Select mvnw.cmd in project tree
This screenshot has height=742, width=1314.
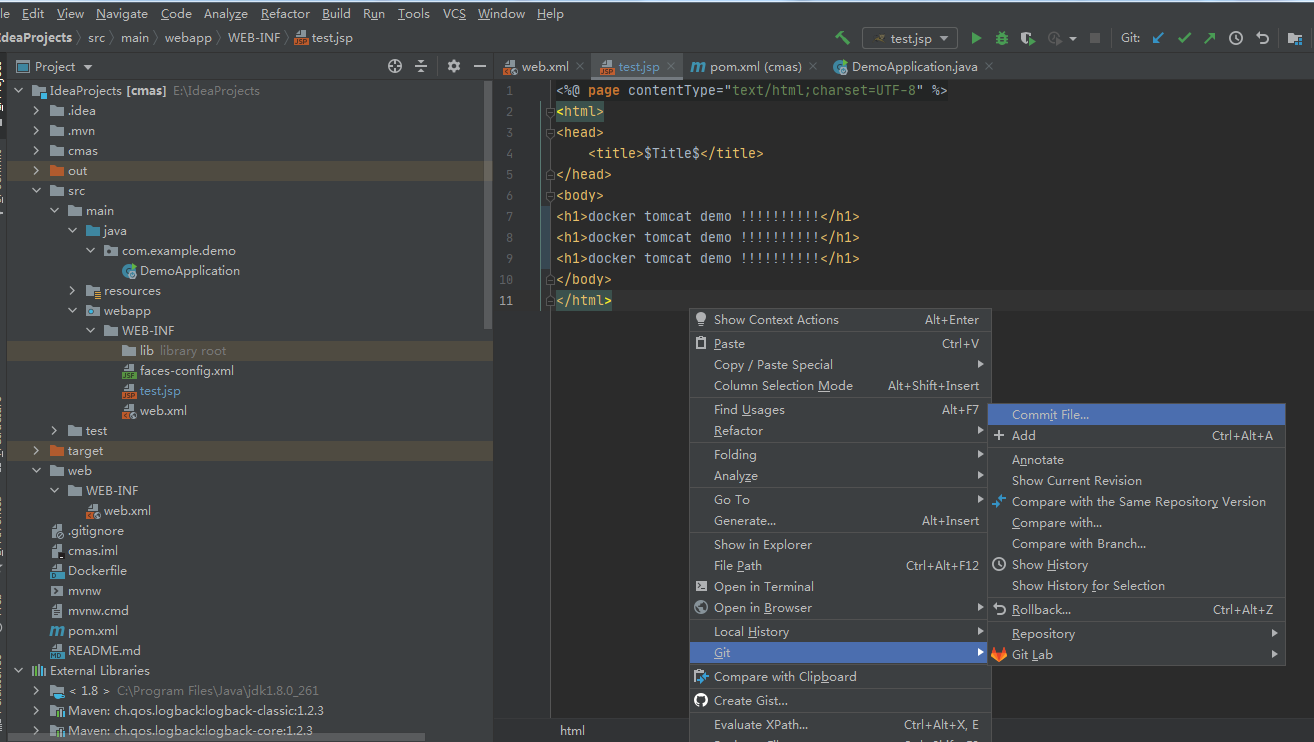click(98, 610)
